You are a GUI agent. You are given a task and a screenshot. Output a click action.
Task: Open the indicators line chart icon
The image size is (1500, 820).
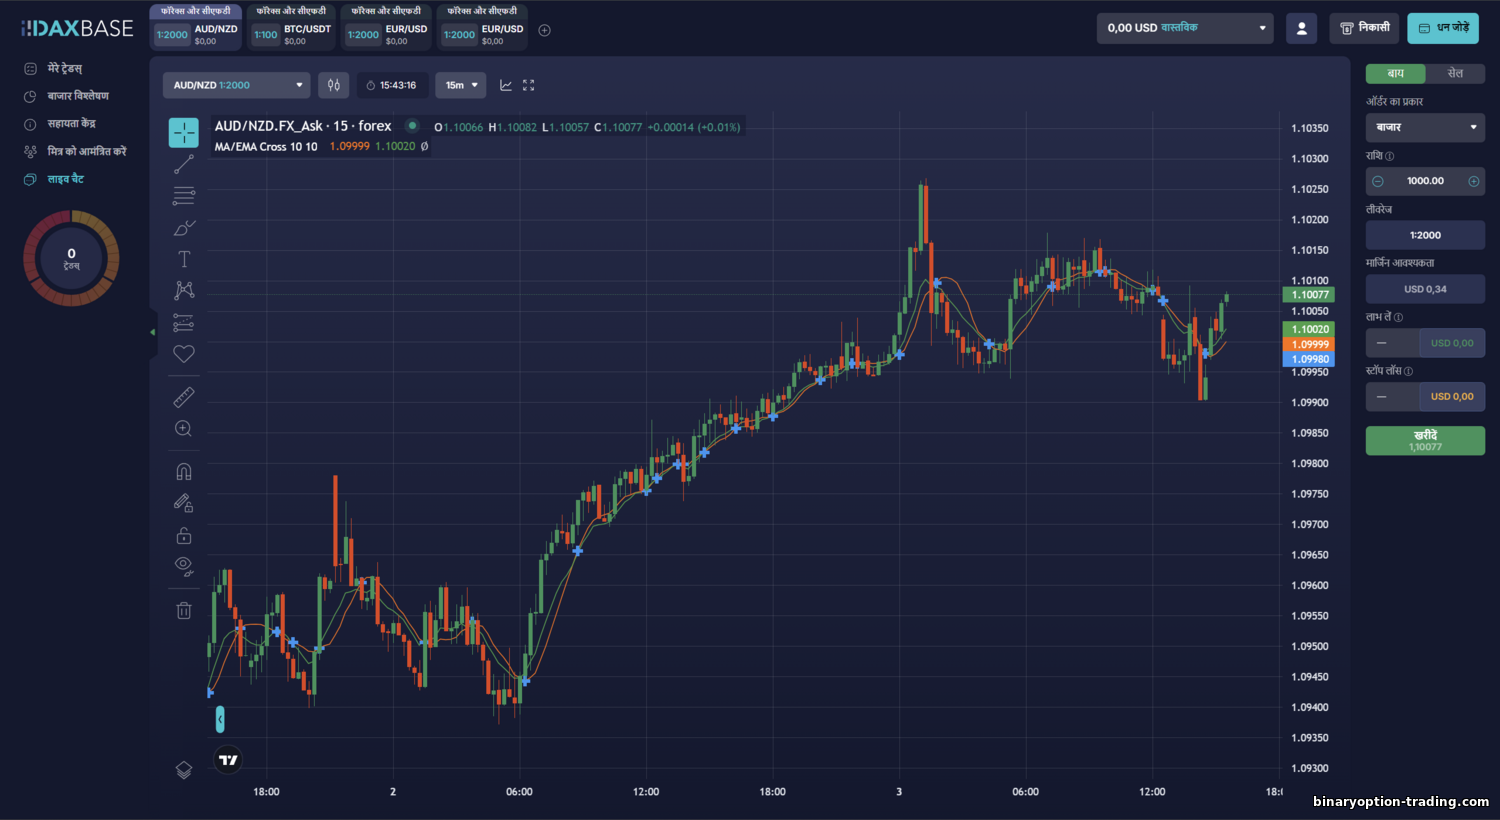[506, 85]
